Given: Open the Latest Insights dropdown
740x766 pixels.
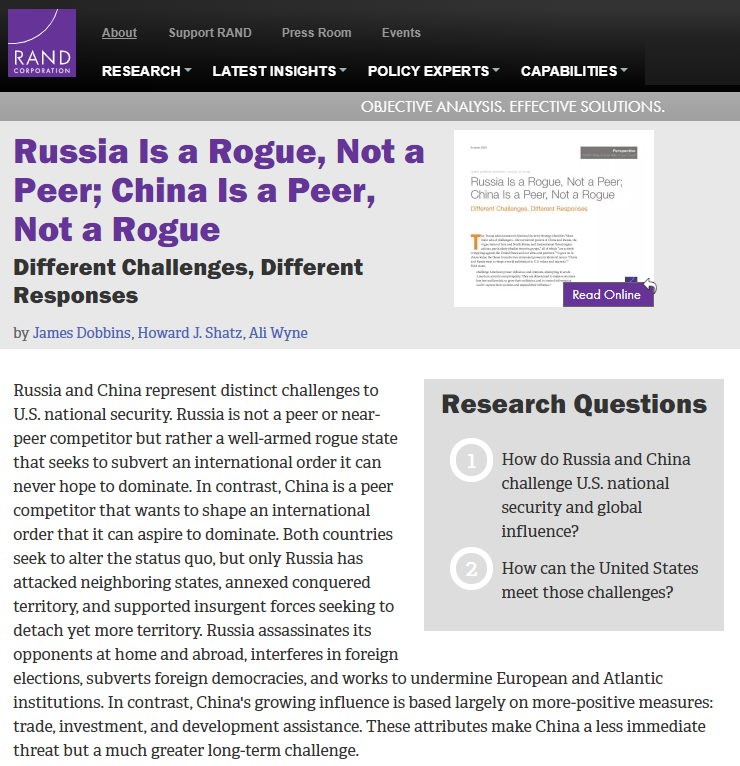Looking at the screenshot, I should (x=279, y=71).
